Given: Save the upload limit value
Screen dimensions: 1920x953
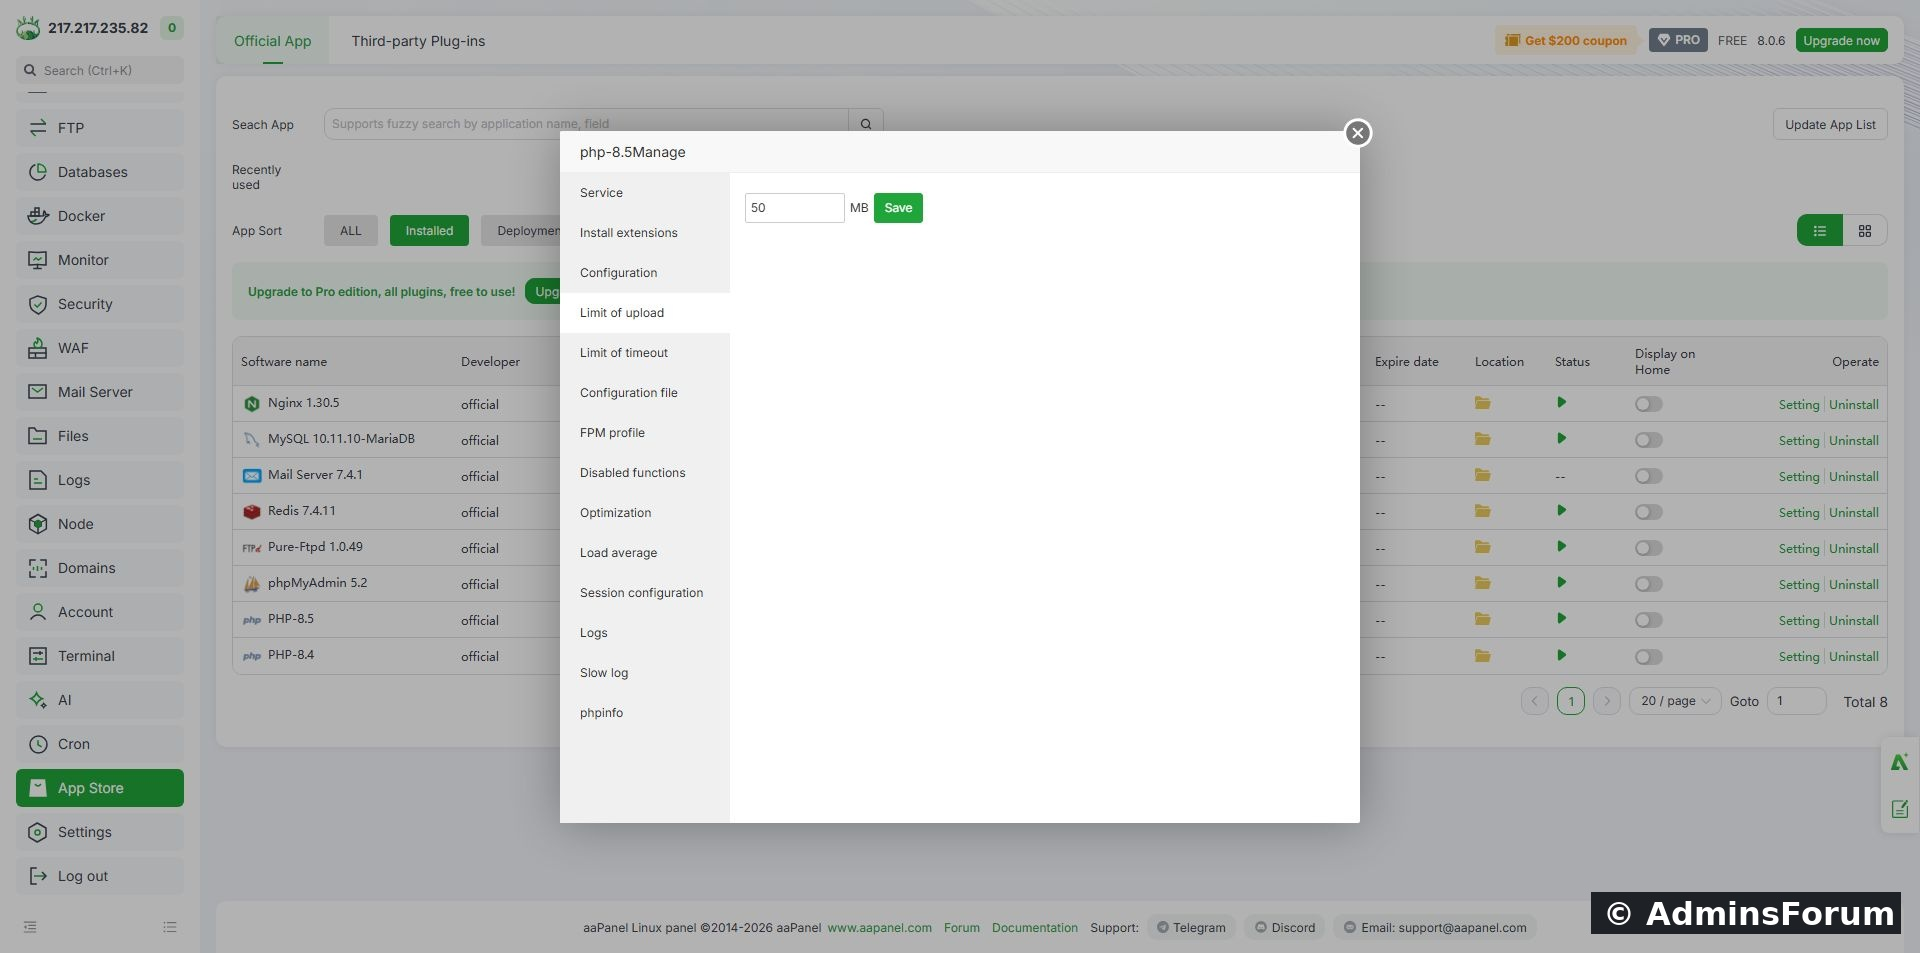Looking at the screenshot, I should pos(898,208).
